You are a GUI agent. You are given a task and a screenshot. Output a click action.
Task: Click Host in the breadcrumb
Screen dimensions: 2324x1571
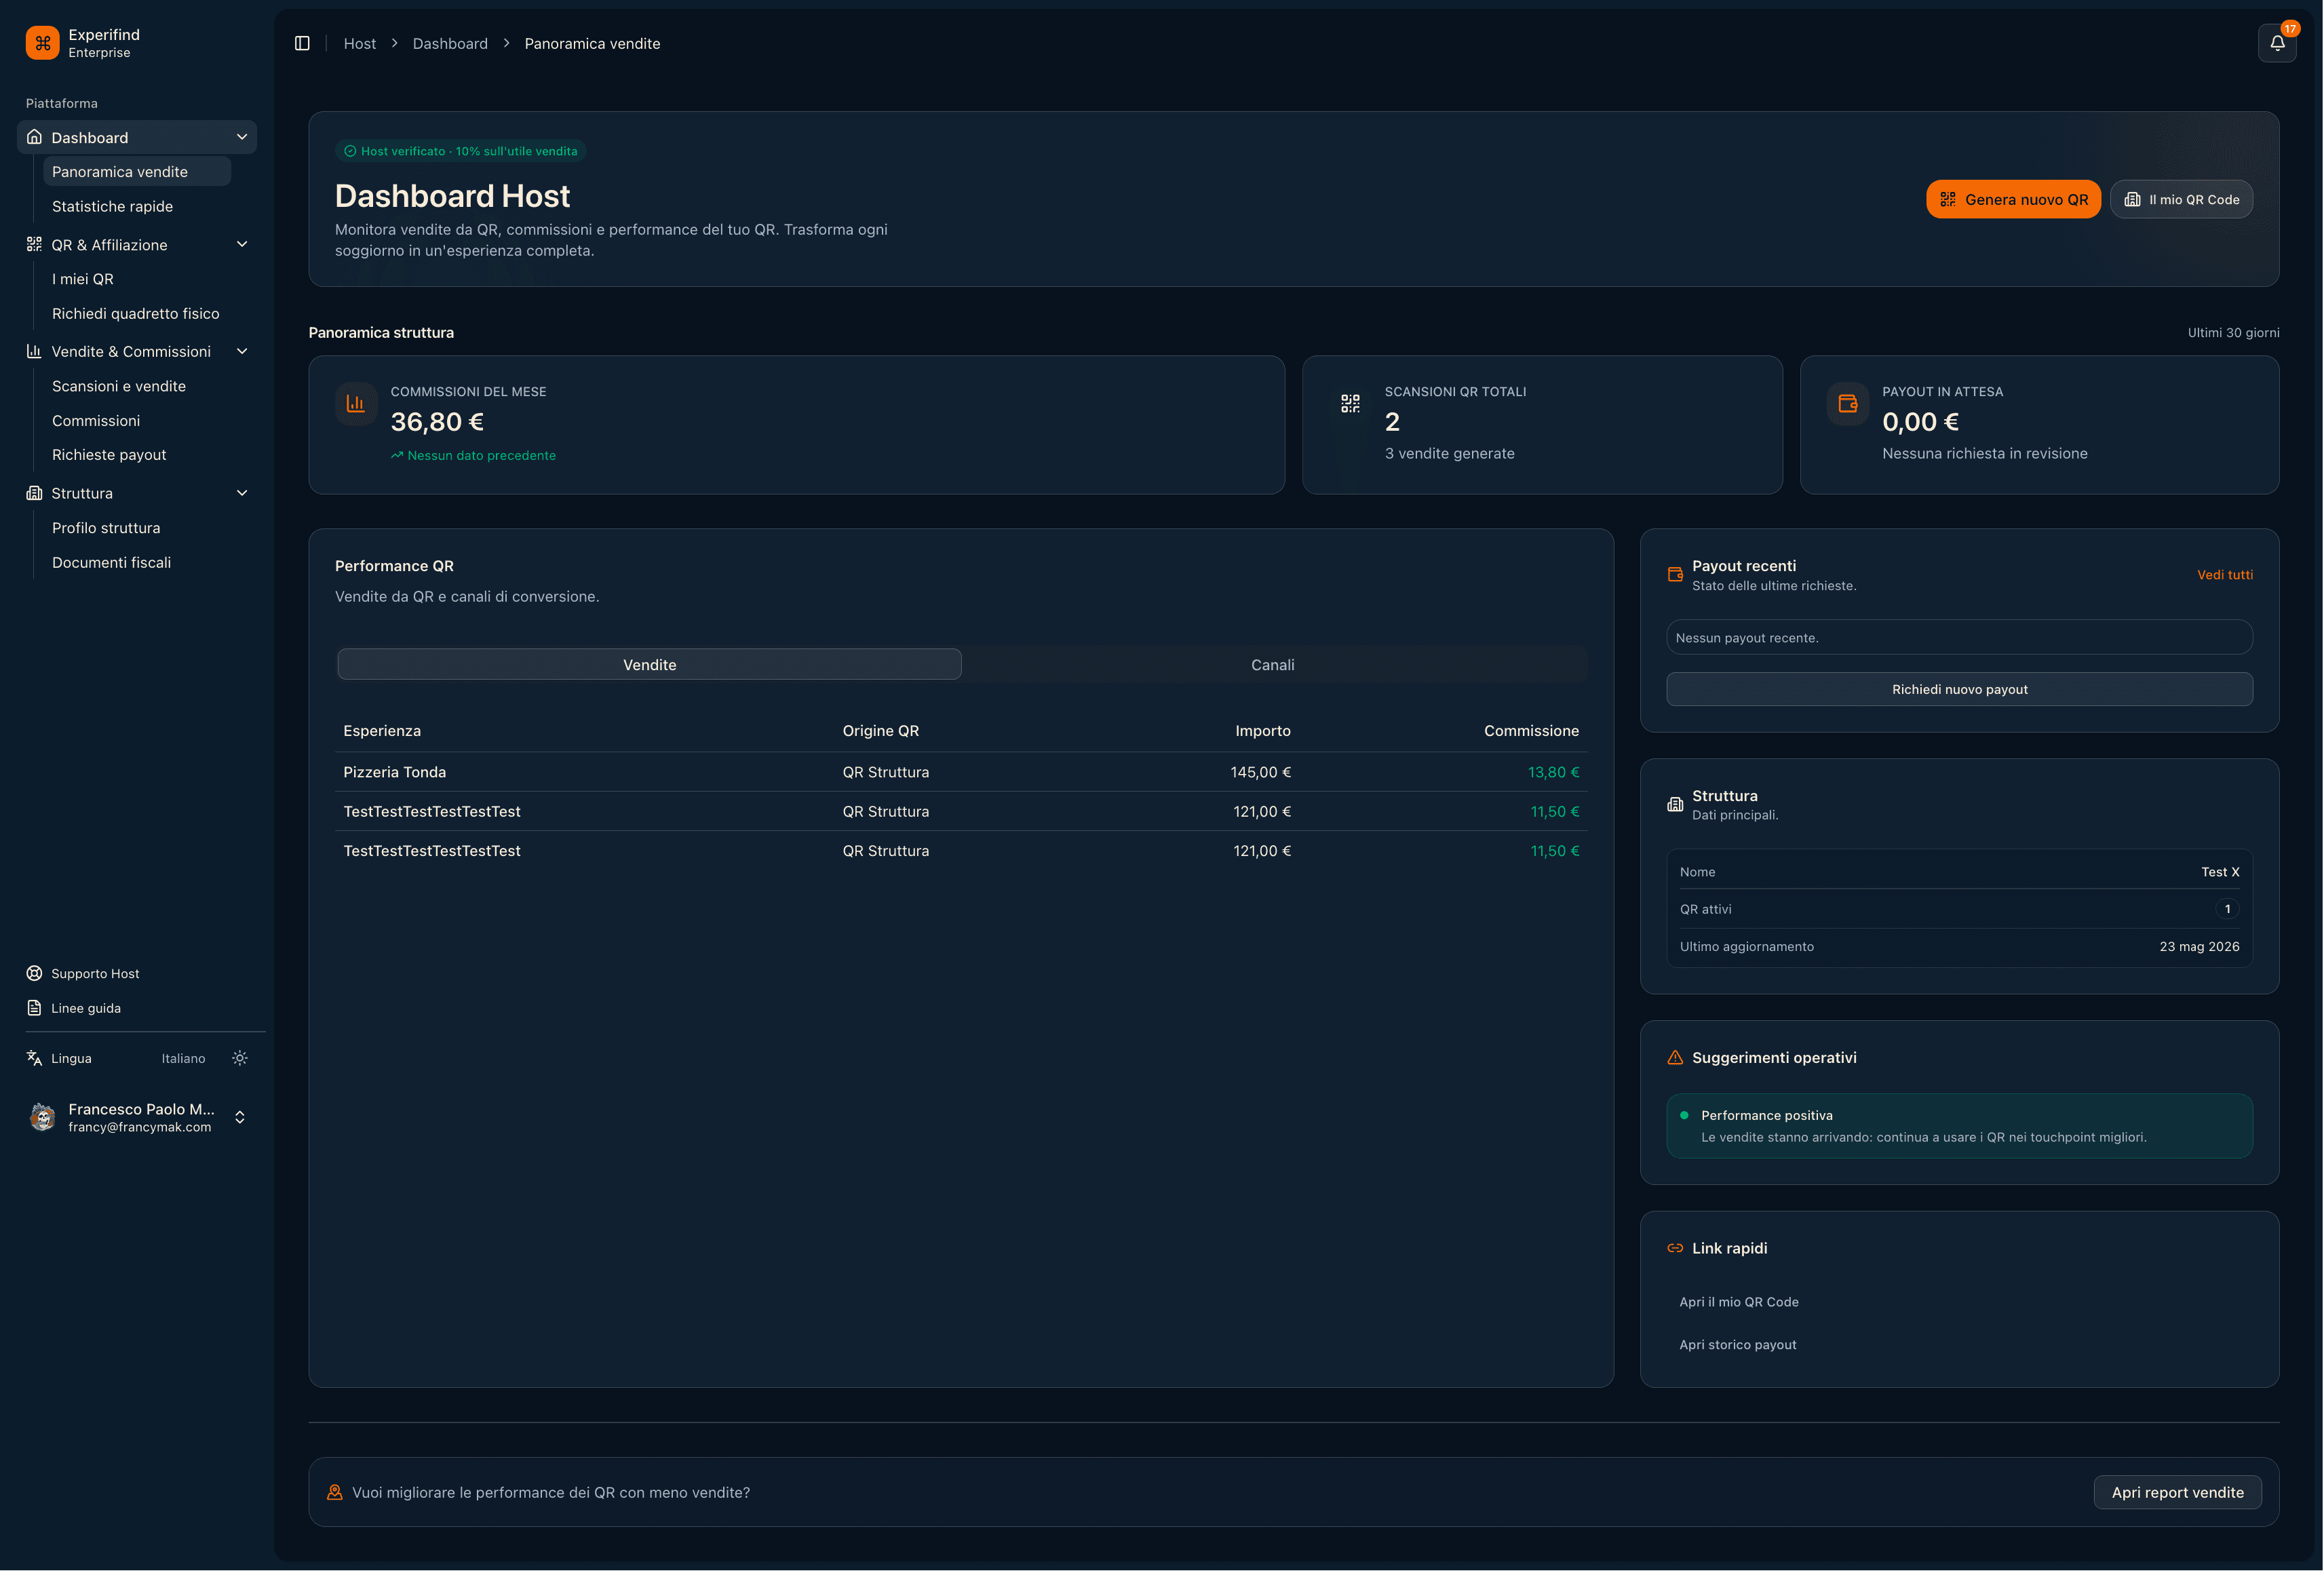(360, 43)
